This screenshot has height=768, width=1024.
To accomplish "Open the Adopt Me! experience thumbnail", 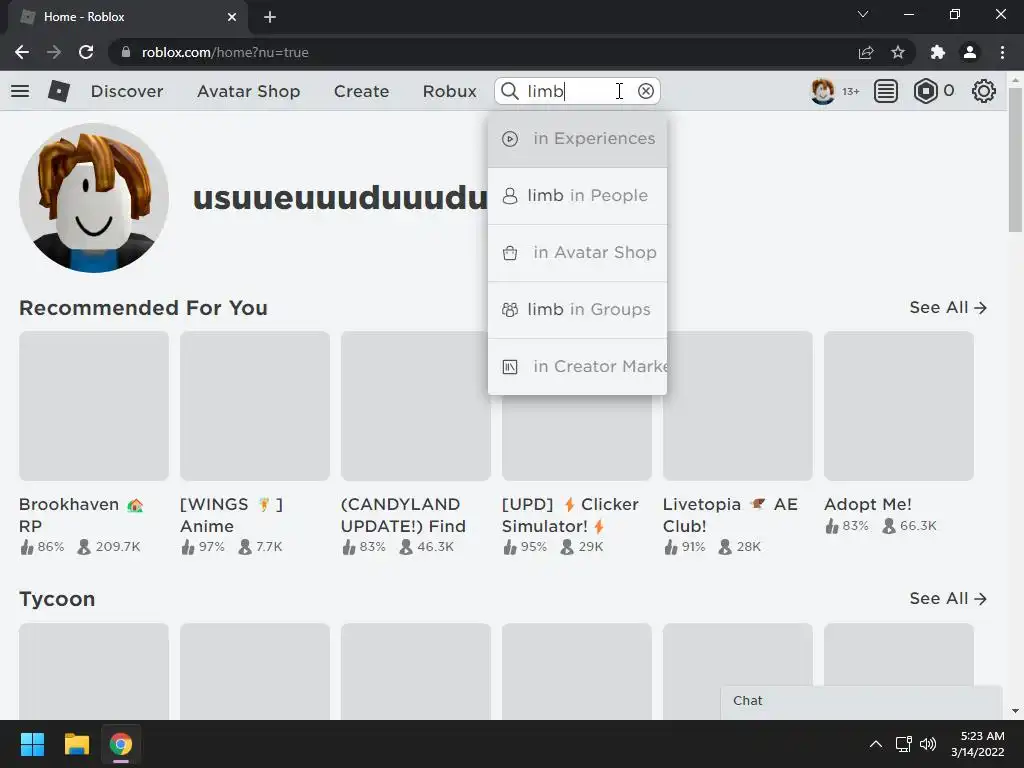I will tap(899, 406).
